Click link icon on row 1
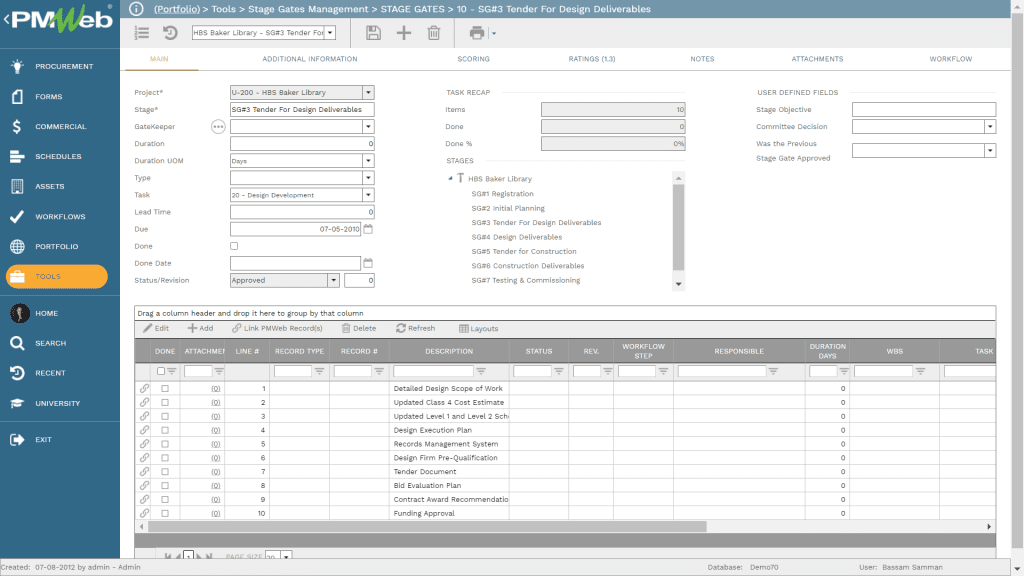Screen dimensions: 1024x576 (x=144, y=389)
